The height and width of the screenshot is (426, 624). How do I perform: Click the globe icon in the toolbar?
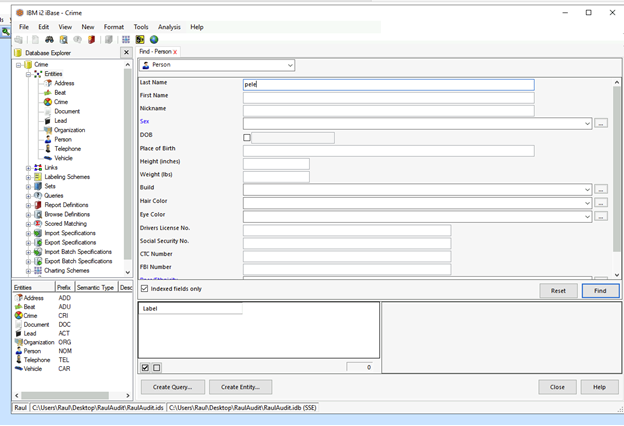(155, 40)
